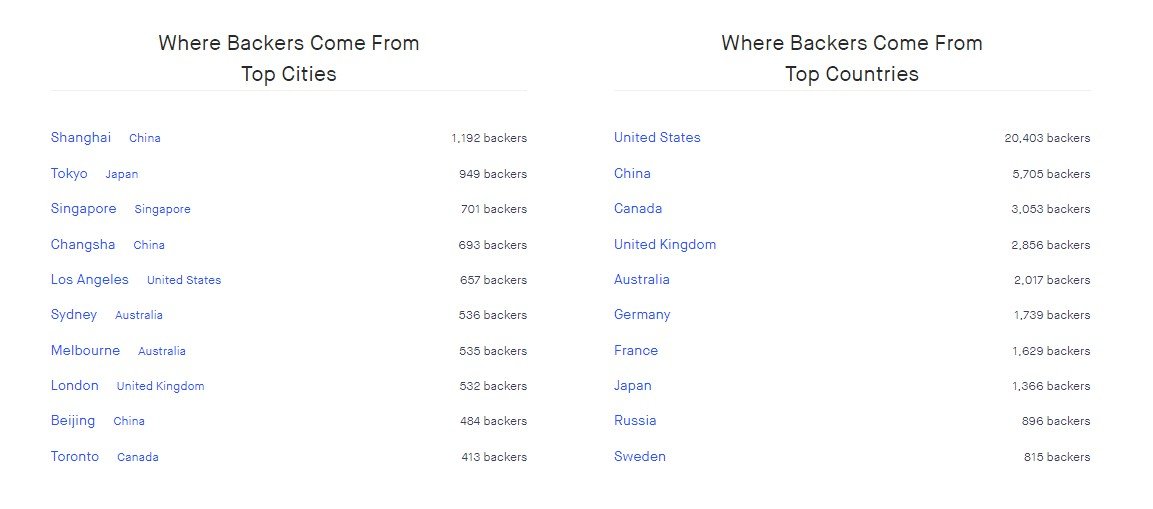Open the Changsha city link
Viewport: 1153px width, 509px height.
[x=83, y=245]
